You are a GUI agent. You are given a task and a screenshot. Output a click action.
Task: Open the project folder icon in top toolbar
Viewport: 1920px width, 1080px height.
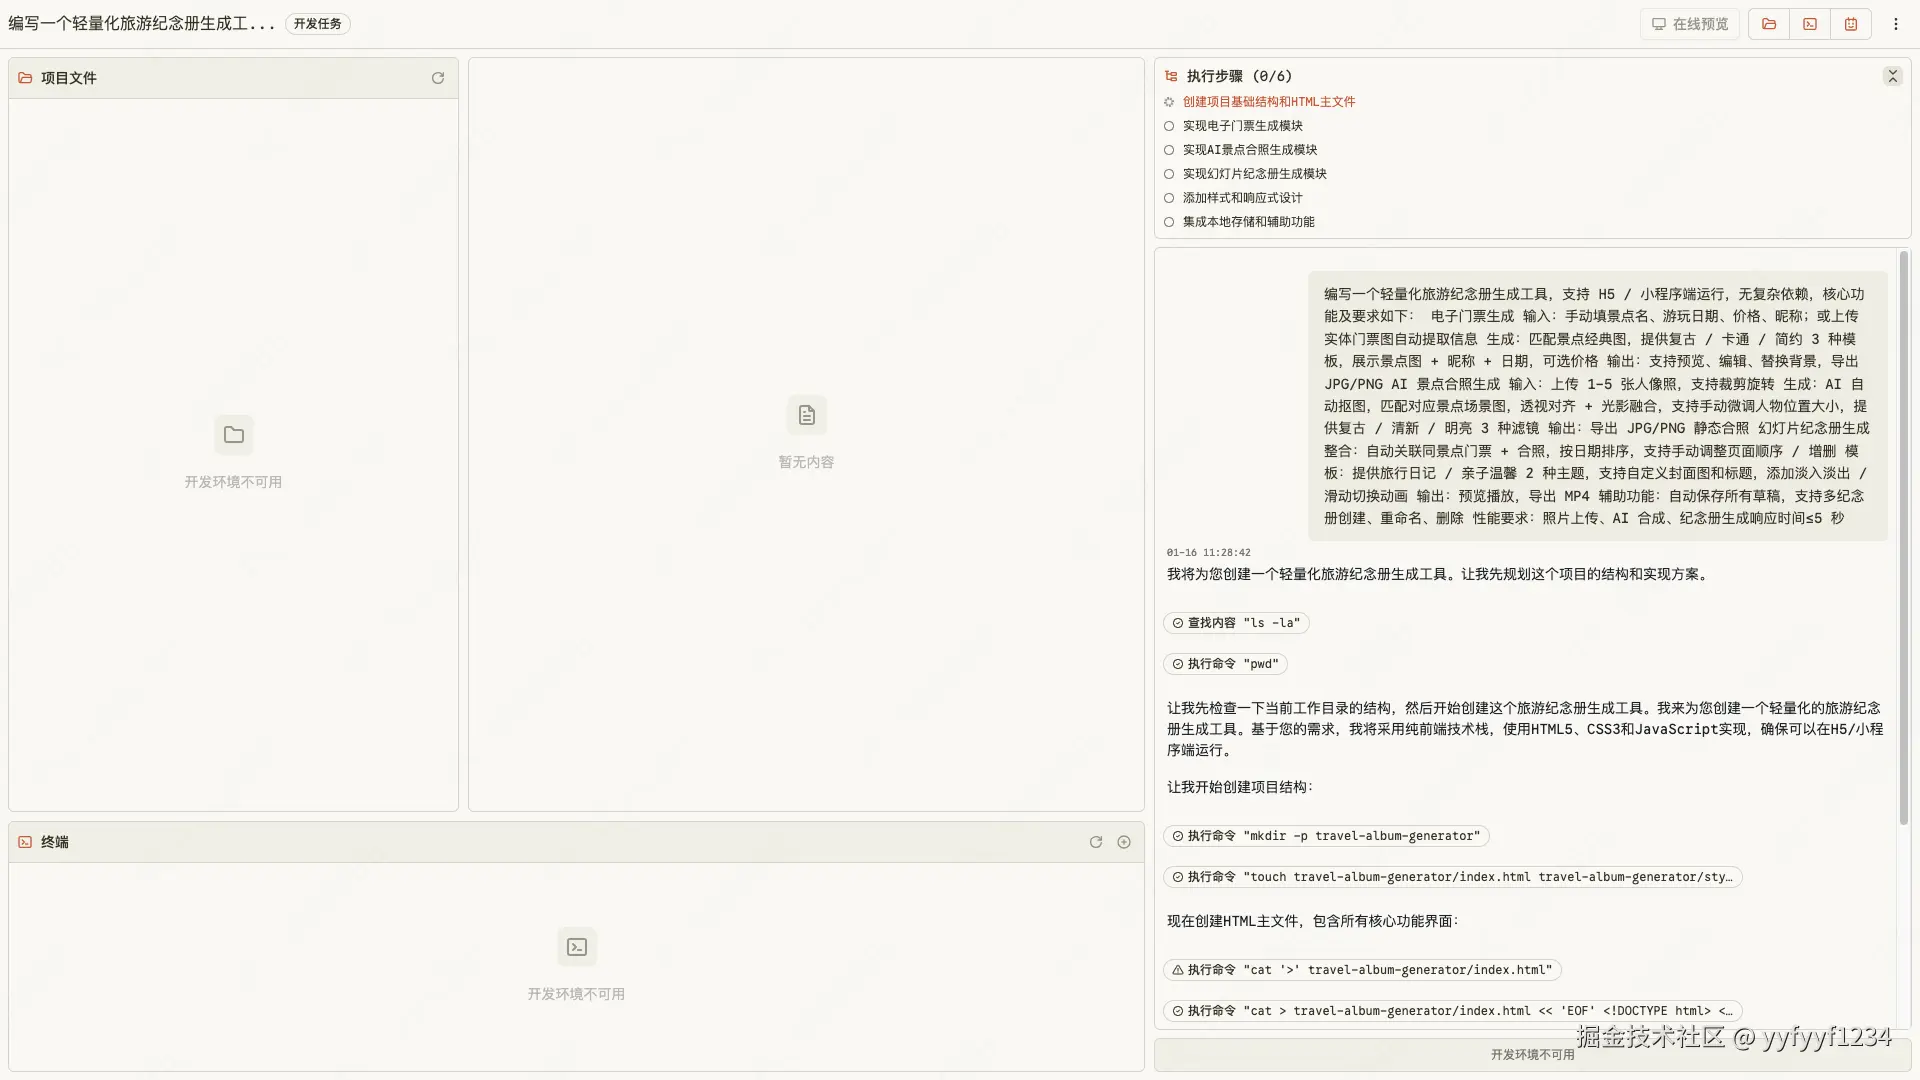1767,24
